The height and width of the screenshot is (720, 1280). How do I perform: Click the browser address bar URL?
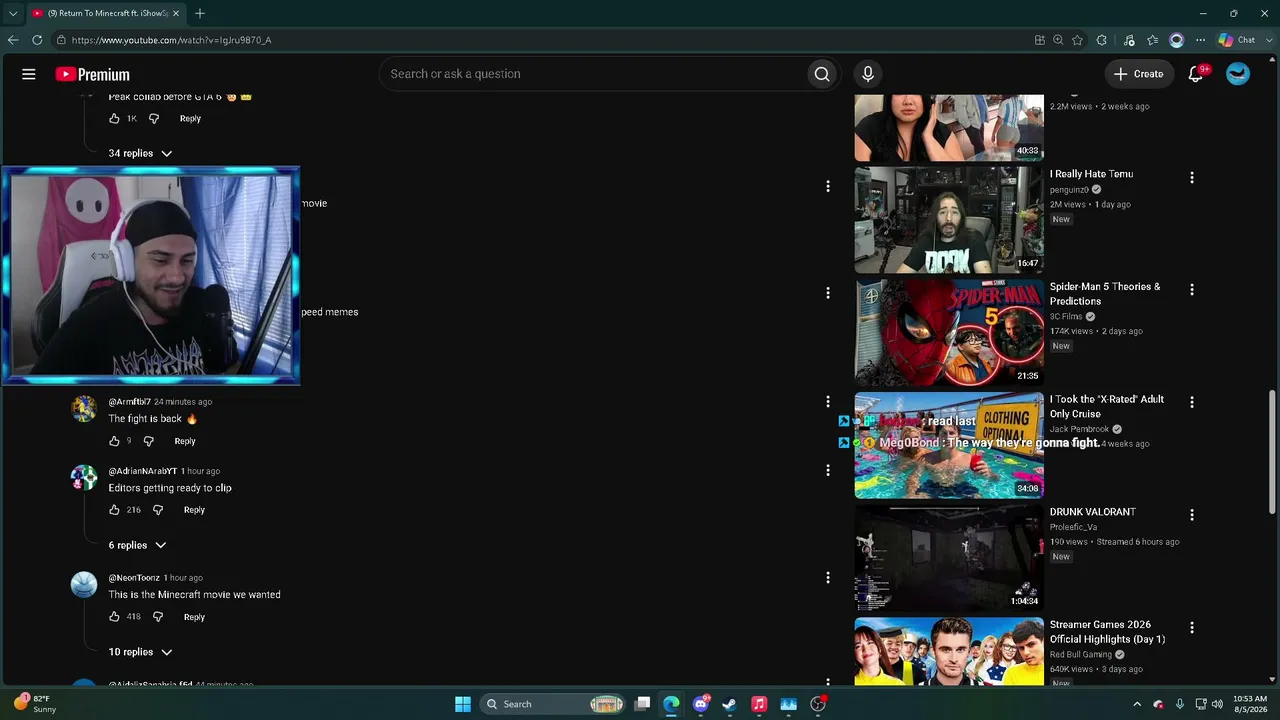click(x=171, y=40)
